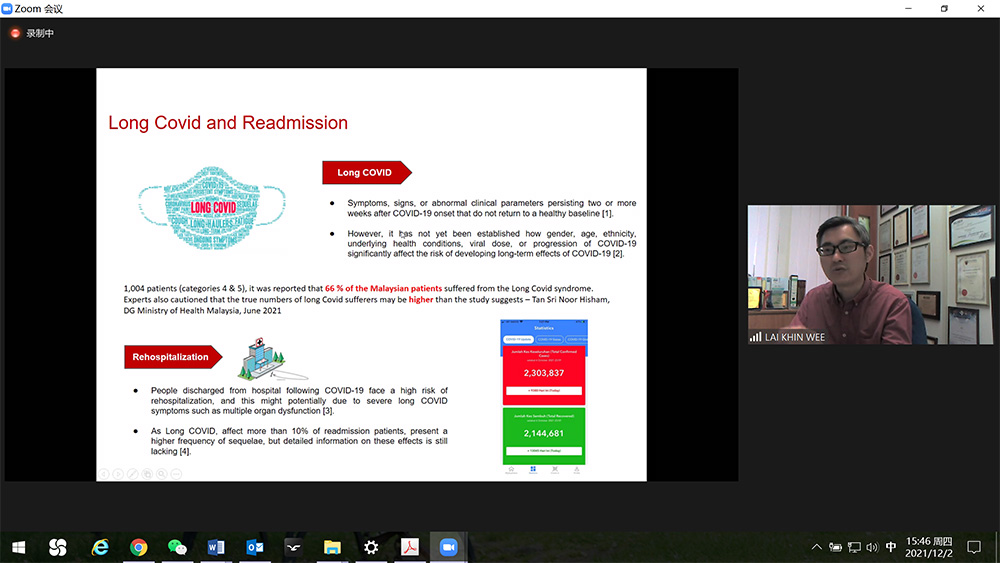Screen dimensions: 1000x563
Task: Click home icon in phone screenshot bottom bar
Action: point(511,470)
